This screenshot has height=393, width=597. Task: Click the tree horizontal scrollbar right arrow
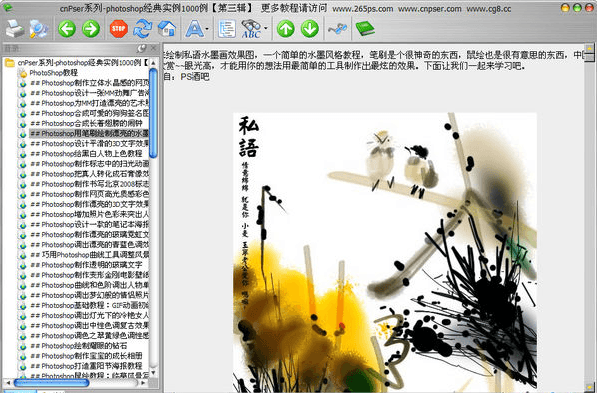pos(144,383)
